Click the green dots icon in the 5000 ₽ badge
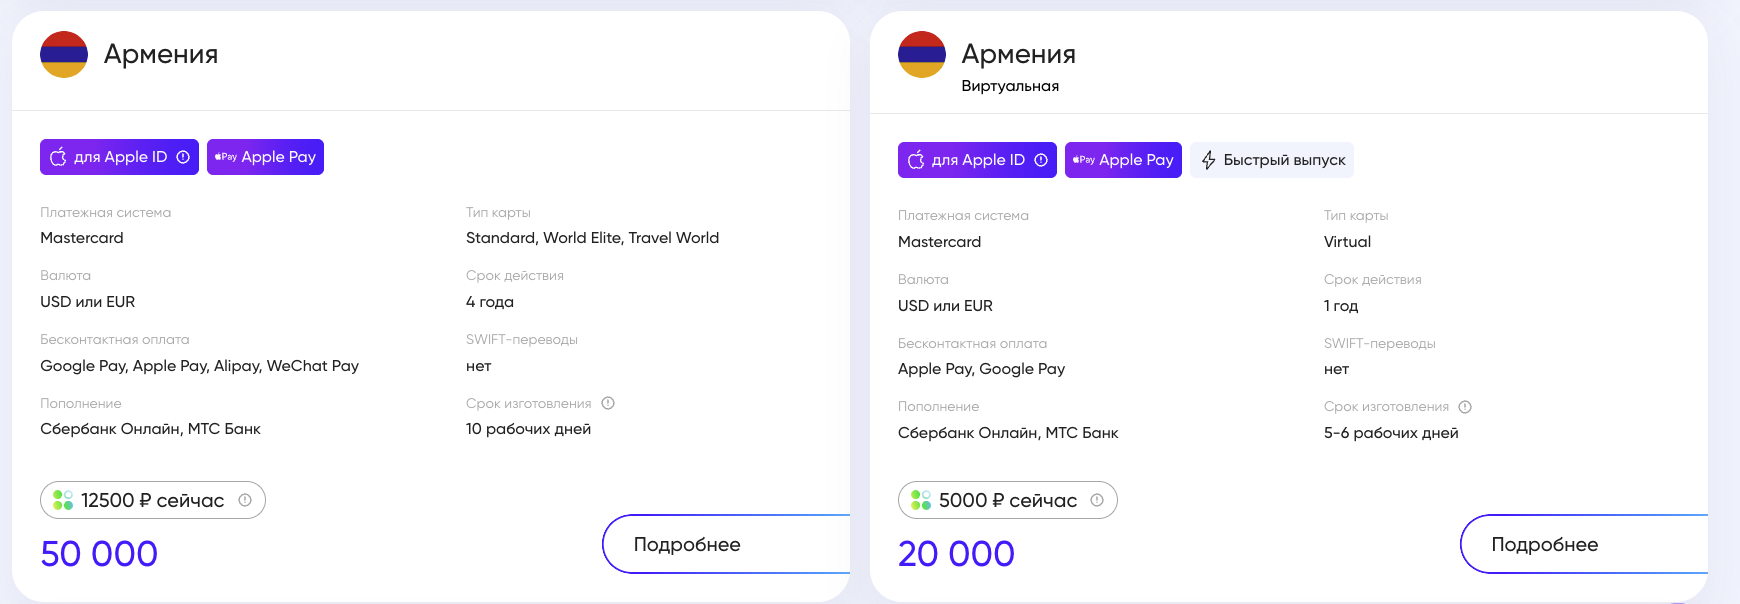1740x604 pixels. pyautogui.click(x=921, y=500)
